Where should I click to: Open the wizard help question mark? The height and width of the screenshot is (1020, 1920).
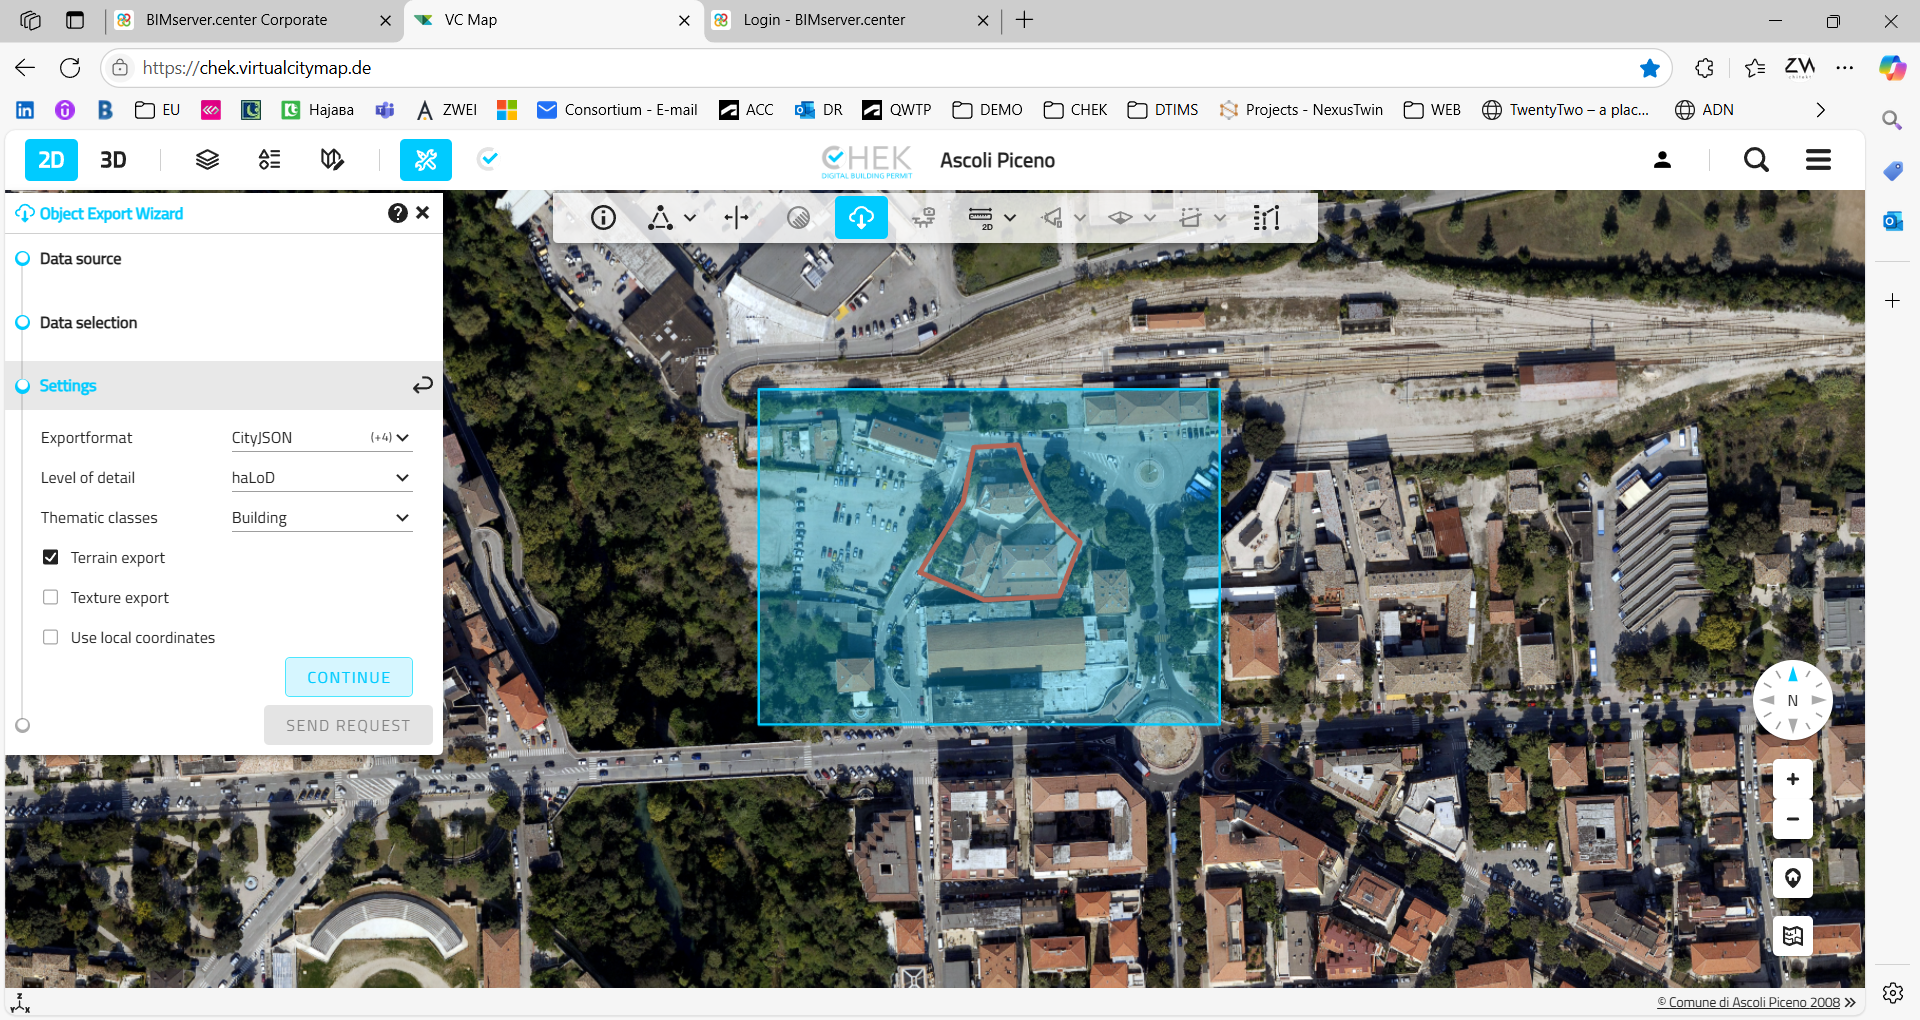397,213
